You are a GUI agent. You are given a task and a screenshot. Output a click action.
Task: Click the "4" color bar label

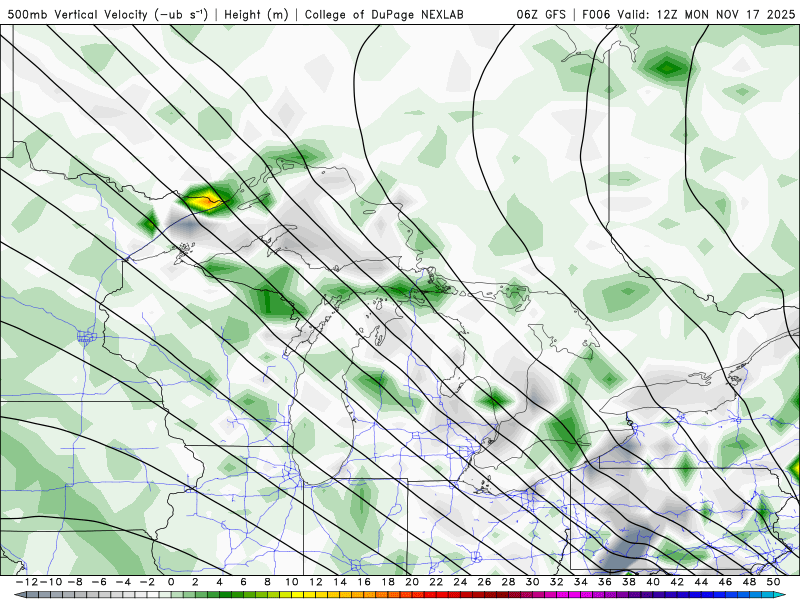click(219, 582)
